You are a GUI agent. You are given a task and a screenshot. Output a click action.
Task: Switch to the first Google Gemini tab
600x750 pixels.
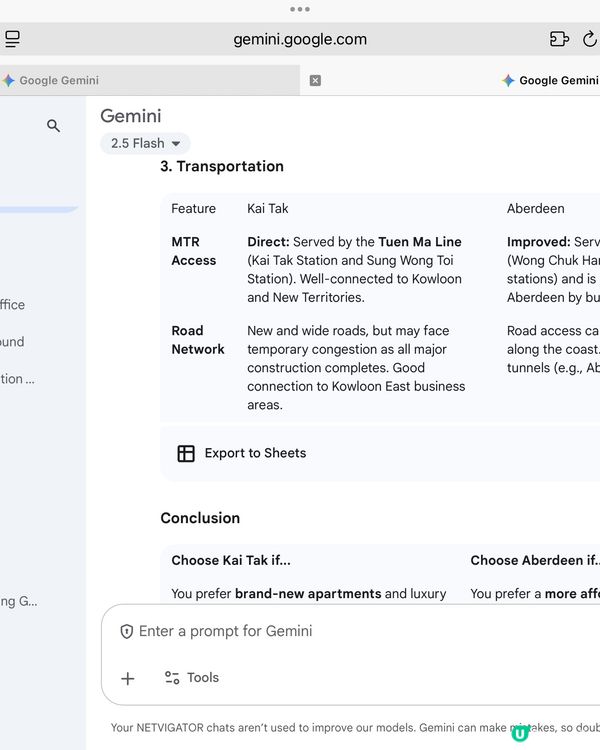pos(150,80)
